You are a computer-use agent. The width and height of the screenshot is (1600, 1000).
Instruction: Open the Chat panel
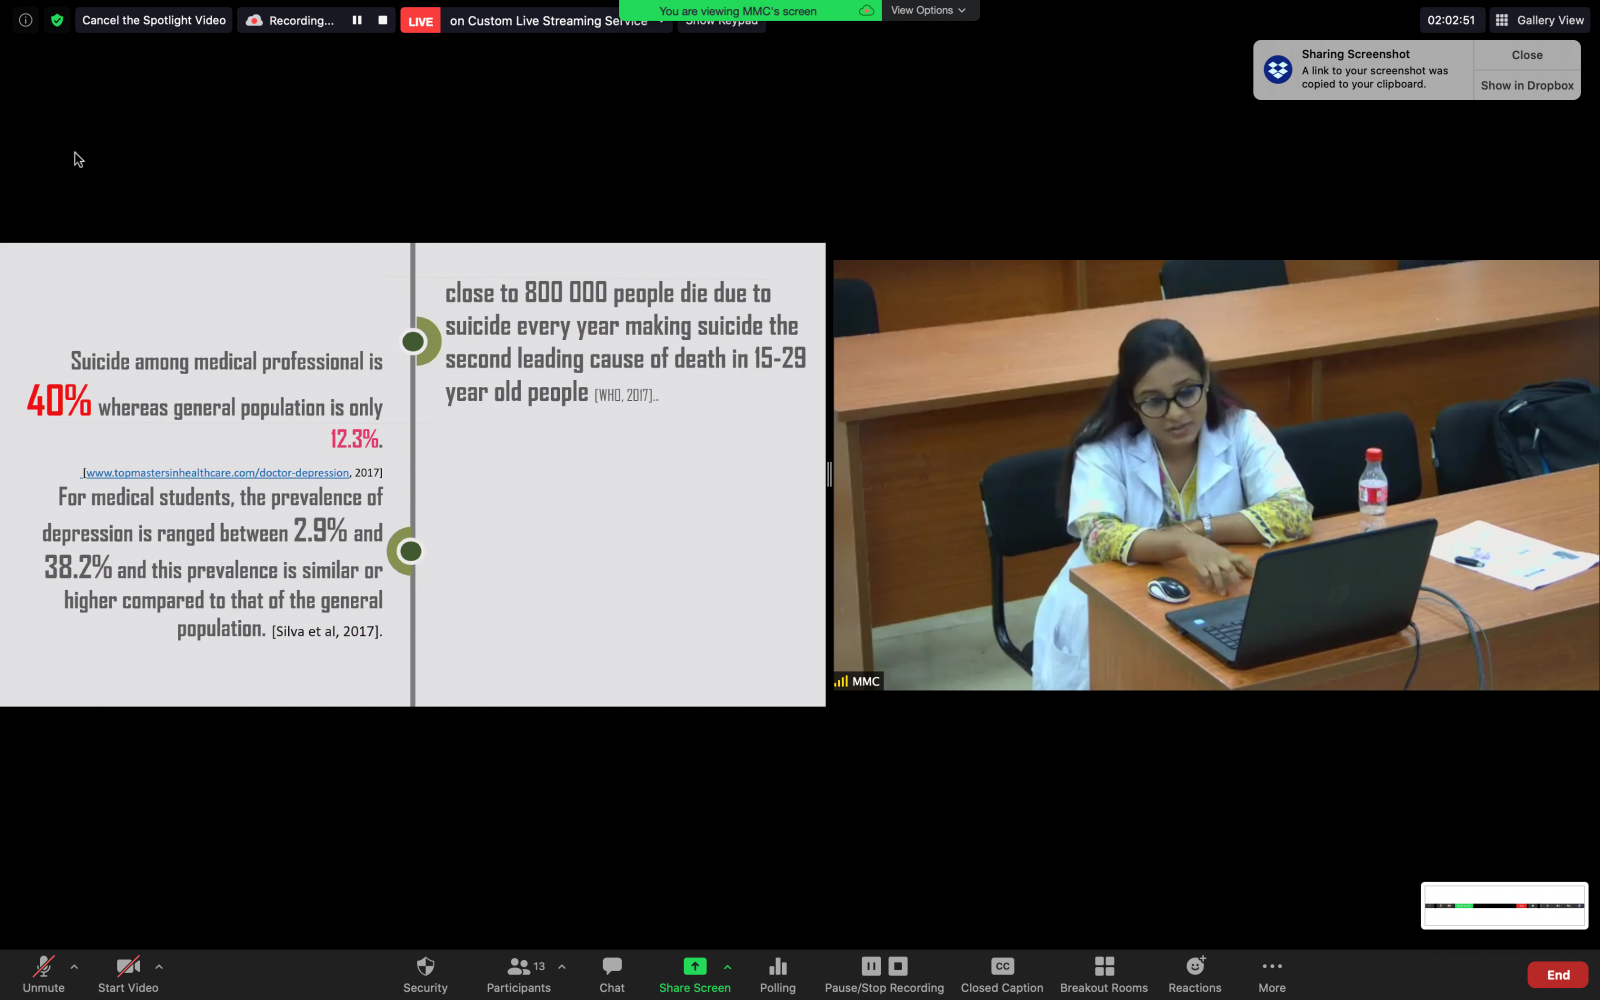point(612,967)
